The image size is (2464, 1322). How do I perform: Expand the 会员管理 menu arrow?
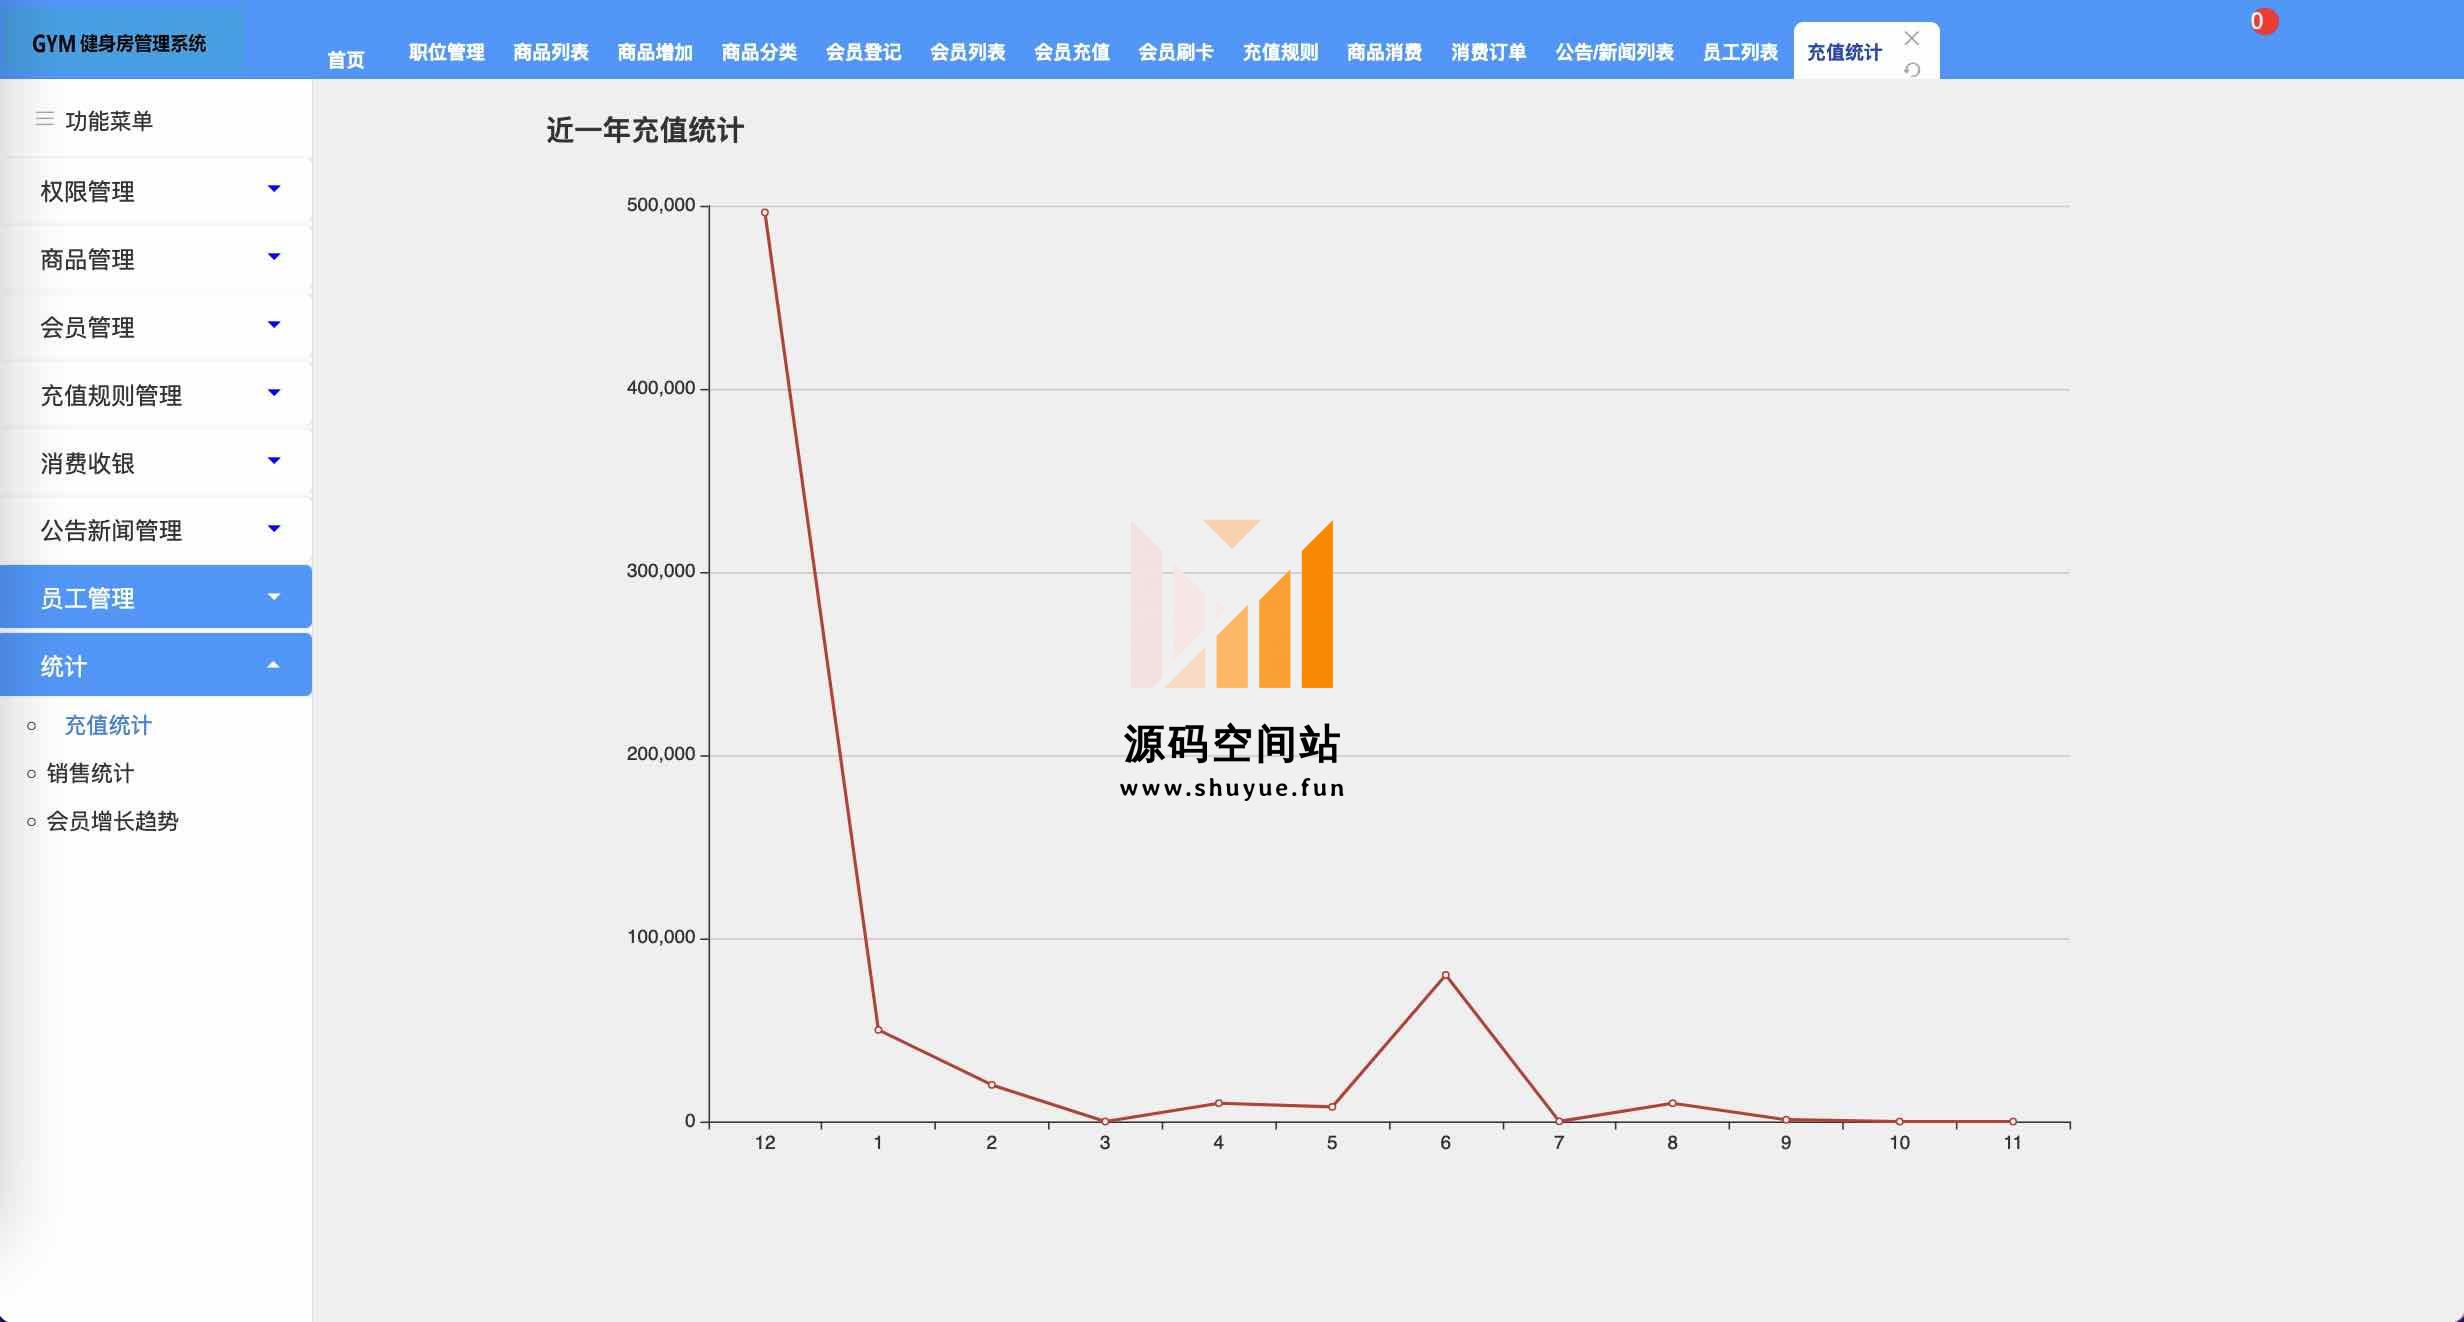pyautogui.click(x=274, y=324)
